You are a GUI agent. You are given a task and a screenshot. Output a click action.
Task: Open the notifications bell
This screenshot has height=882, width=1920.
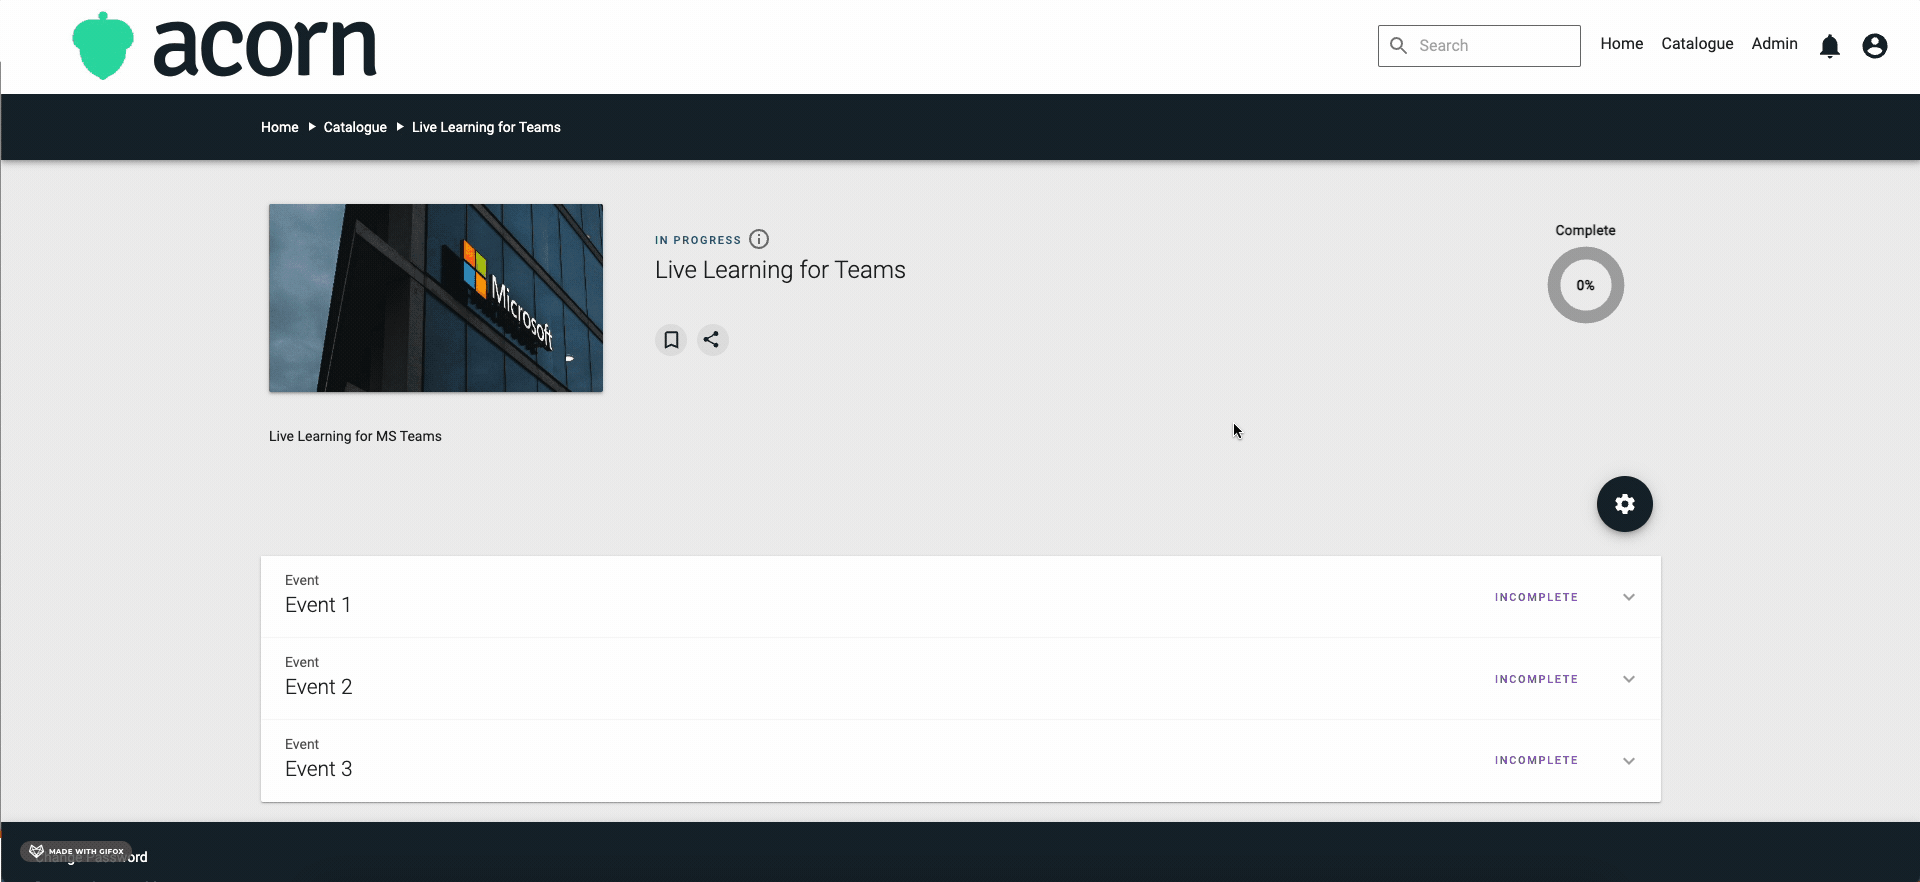click(1830, 46)
